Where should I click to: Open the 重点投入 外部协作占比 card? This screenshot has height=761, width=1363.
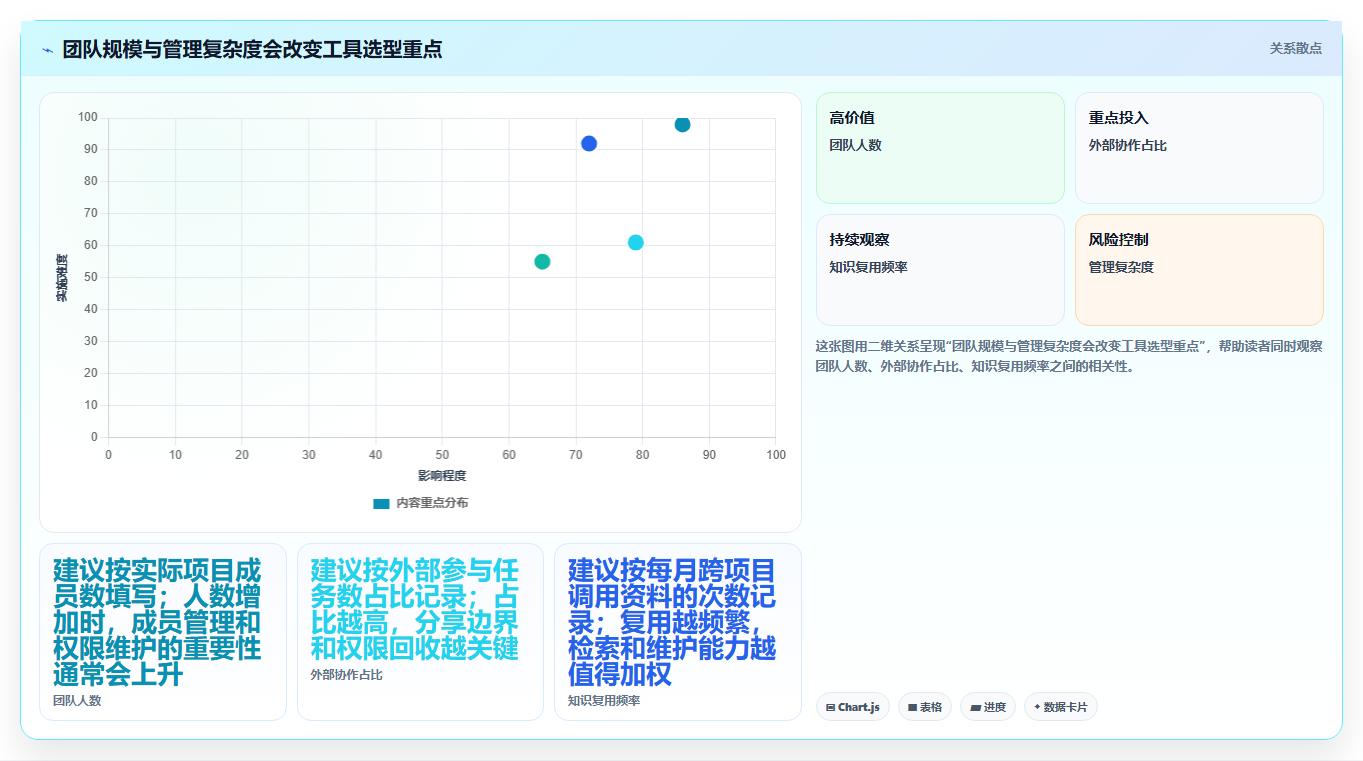point(1199,148)
